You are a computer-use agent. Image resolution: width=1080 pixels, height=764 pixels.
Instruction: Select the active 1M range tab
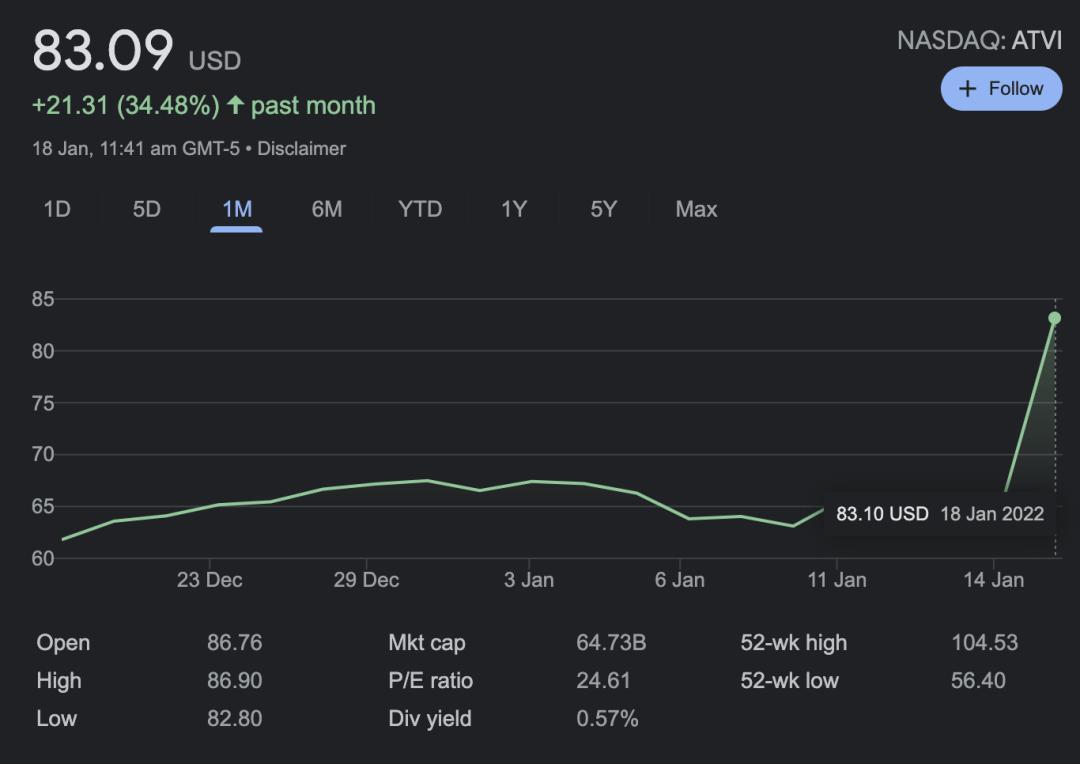pyautogui.click(x=237, y=209)
